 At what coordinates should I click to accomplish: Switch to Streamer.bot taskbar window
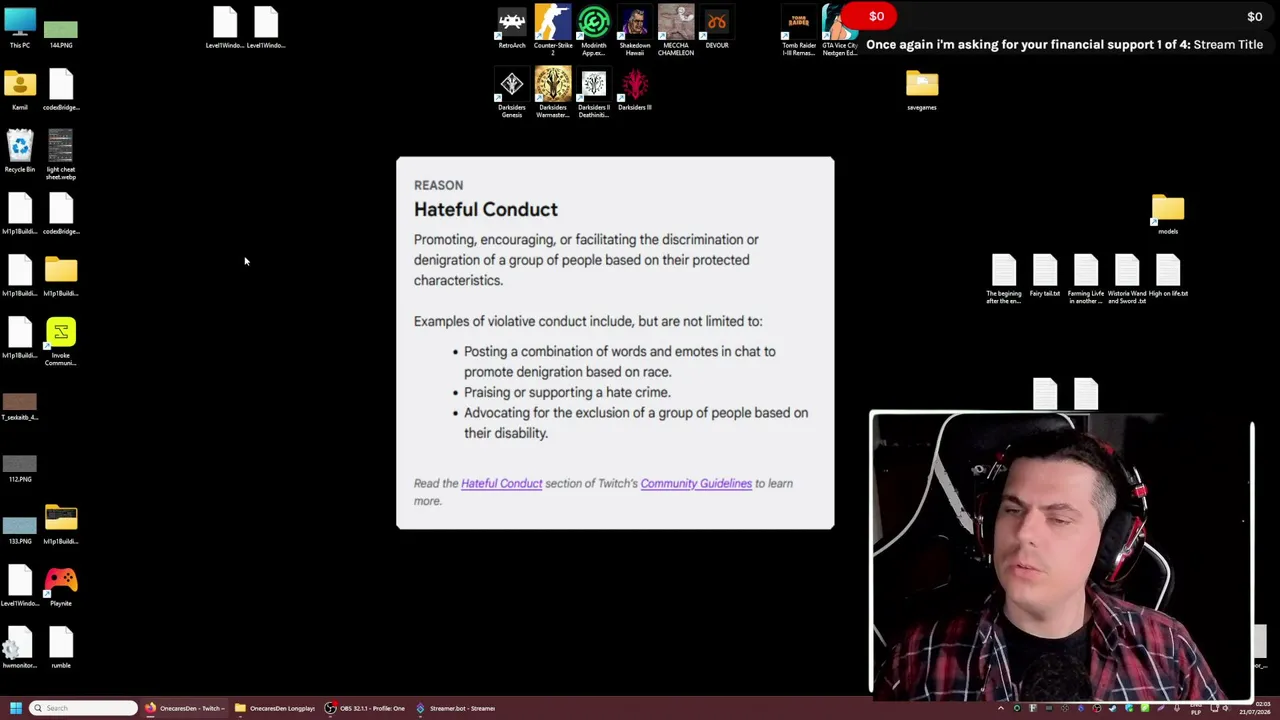pos(456,708)
